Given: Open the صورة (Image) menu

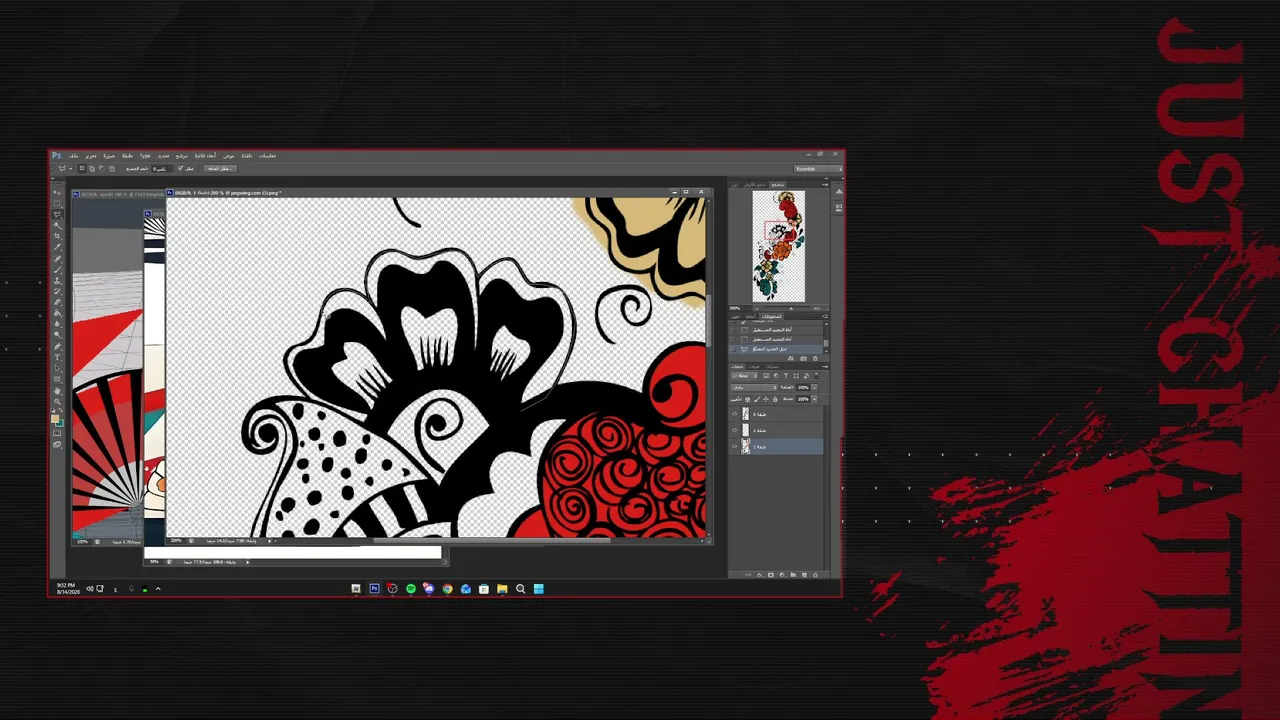Looking at the screenshot, I should point(109,156).
